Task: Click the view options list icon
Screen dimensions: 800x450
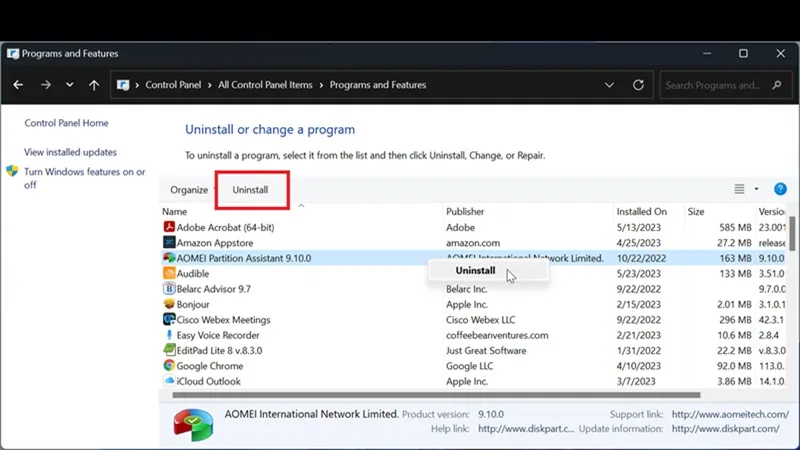Action: [x=739, y=189]
